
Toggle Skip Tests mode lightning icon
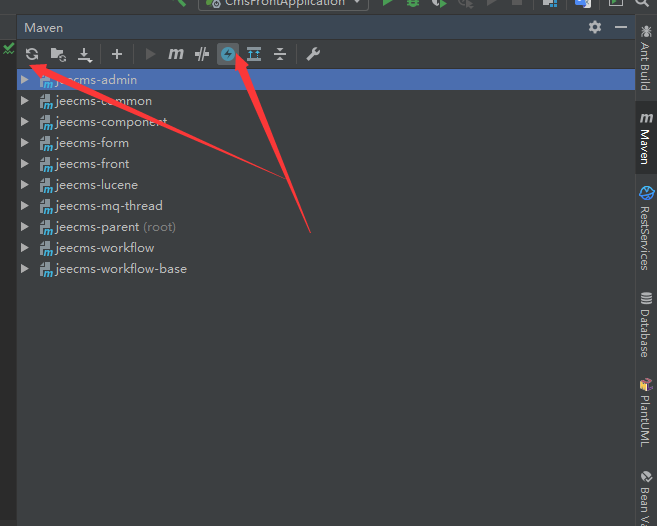[228, 54]
